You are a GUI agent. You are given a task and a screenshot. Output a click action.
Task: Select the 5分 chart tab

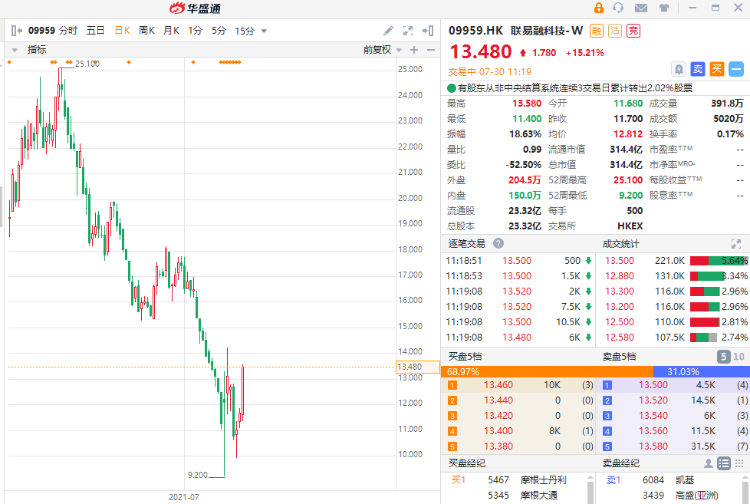click(x=219, y=31)
